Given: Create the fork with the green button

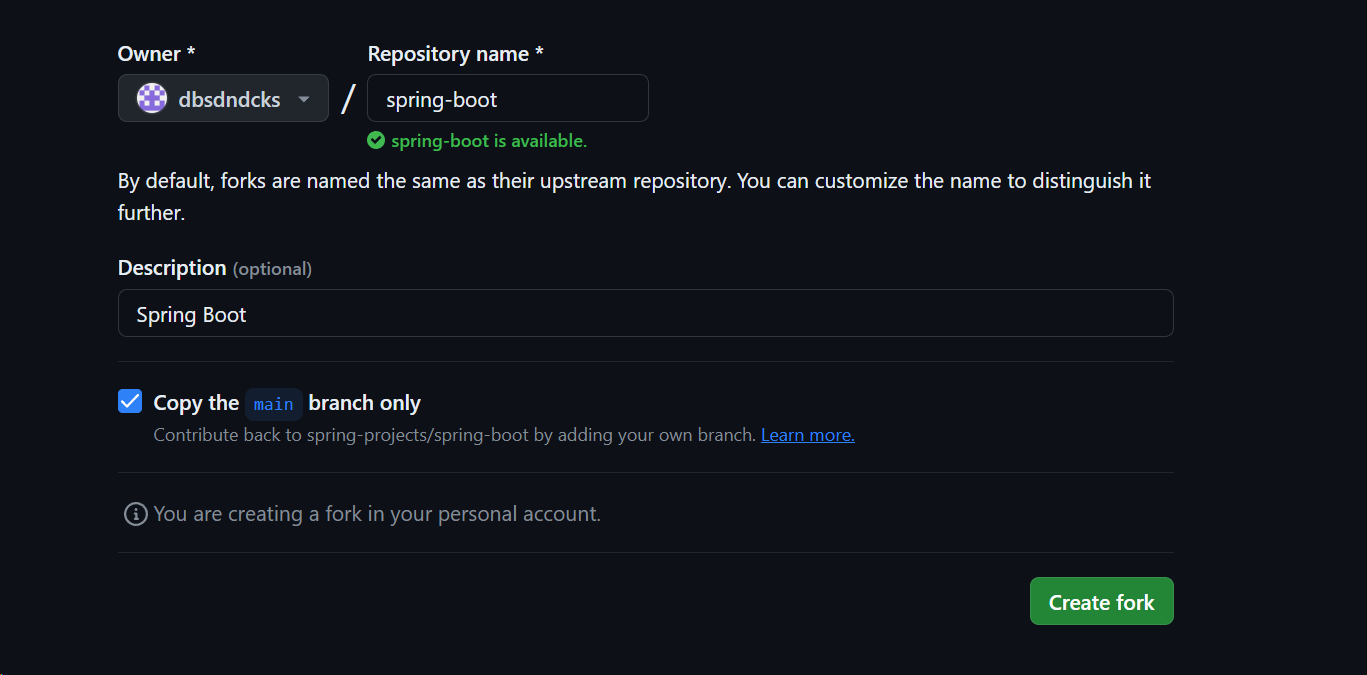Looking at the screenshot, I should coord(1101,601).
